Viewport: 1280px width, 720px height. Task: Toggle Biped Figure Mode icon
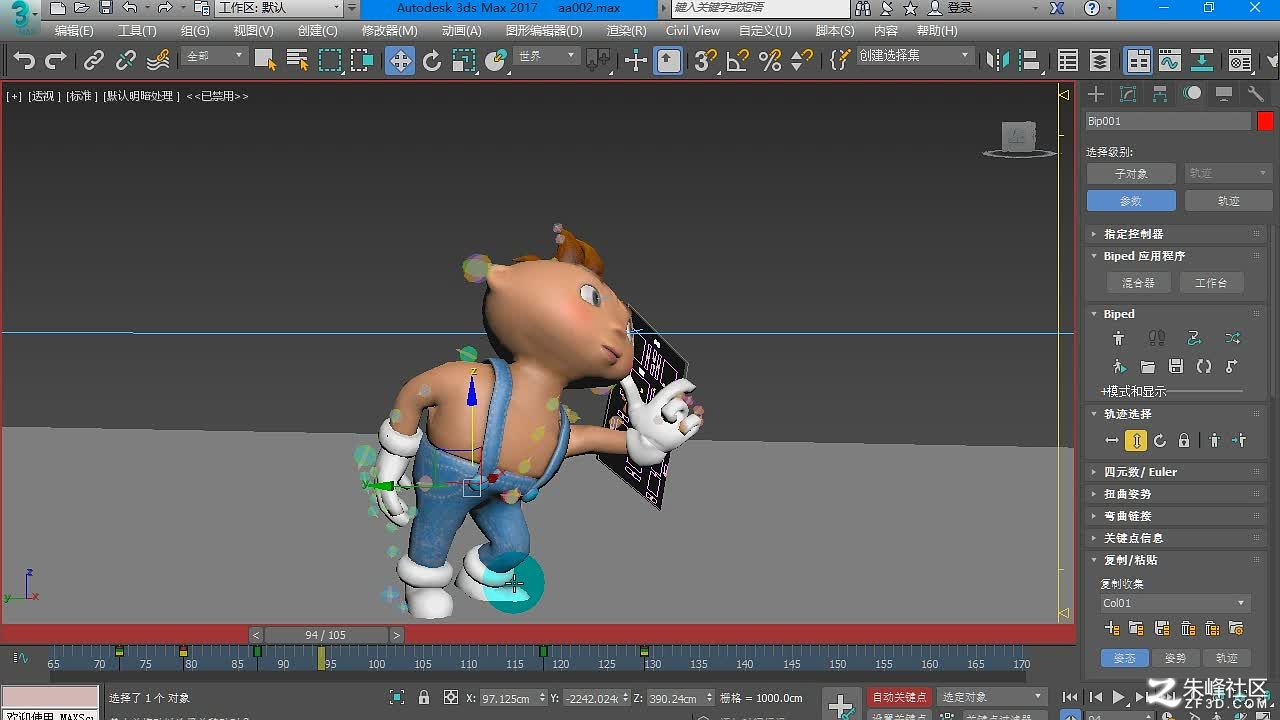pos(1119,338)
